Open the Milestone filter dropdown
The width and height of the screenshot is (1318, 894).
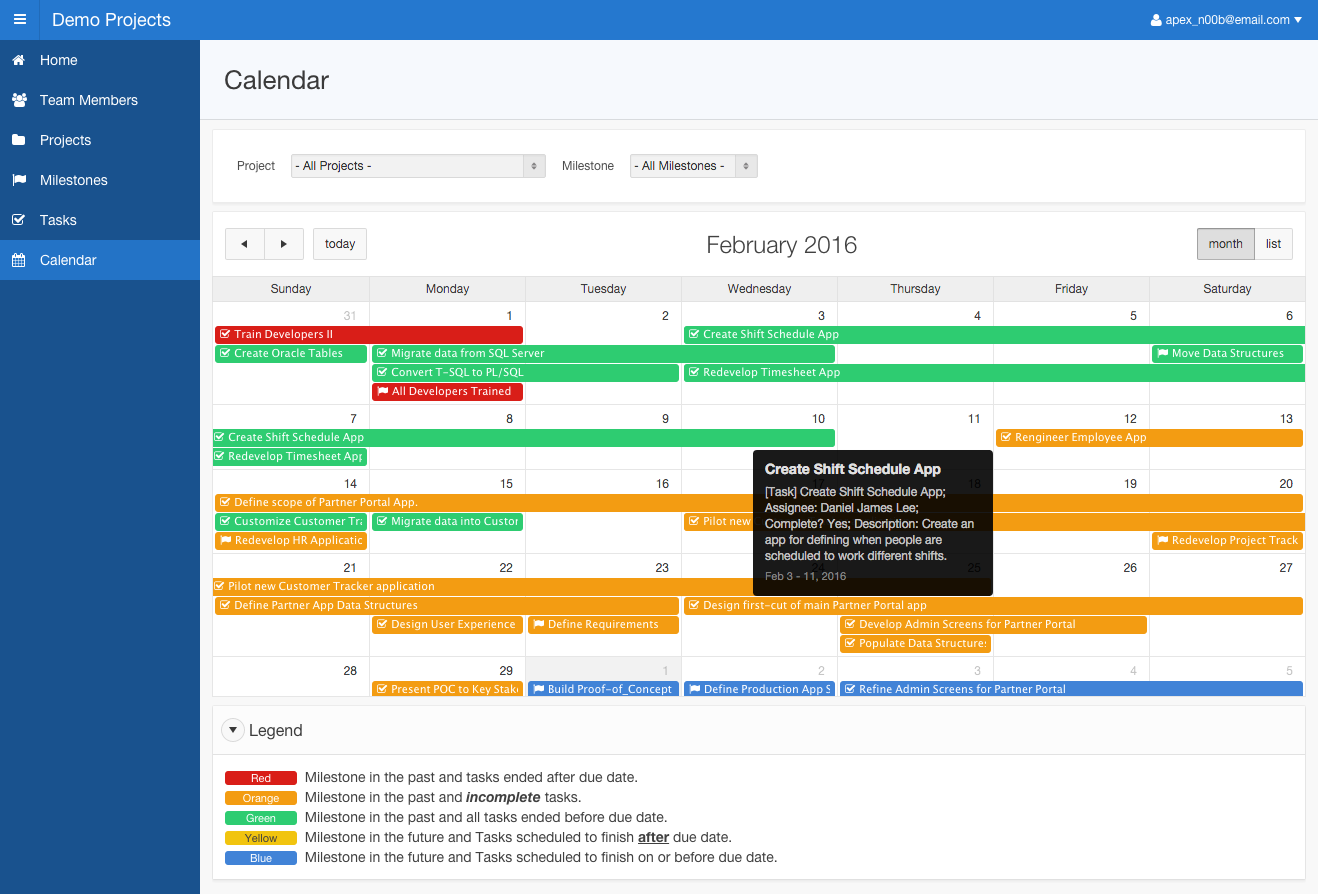[693, 165]
